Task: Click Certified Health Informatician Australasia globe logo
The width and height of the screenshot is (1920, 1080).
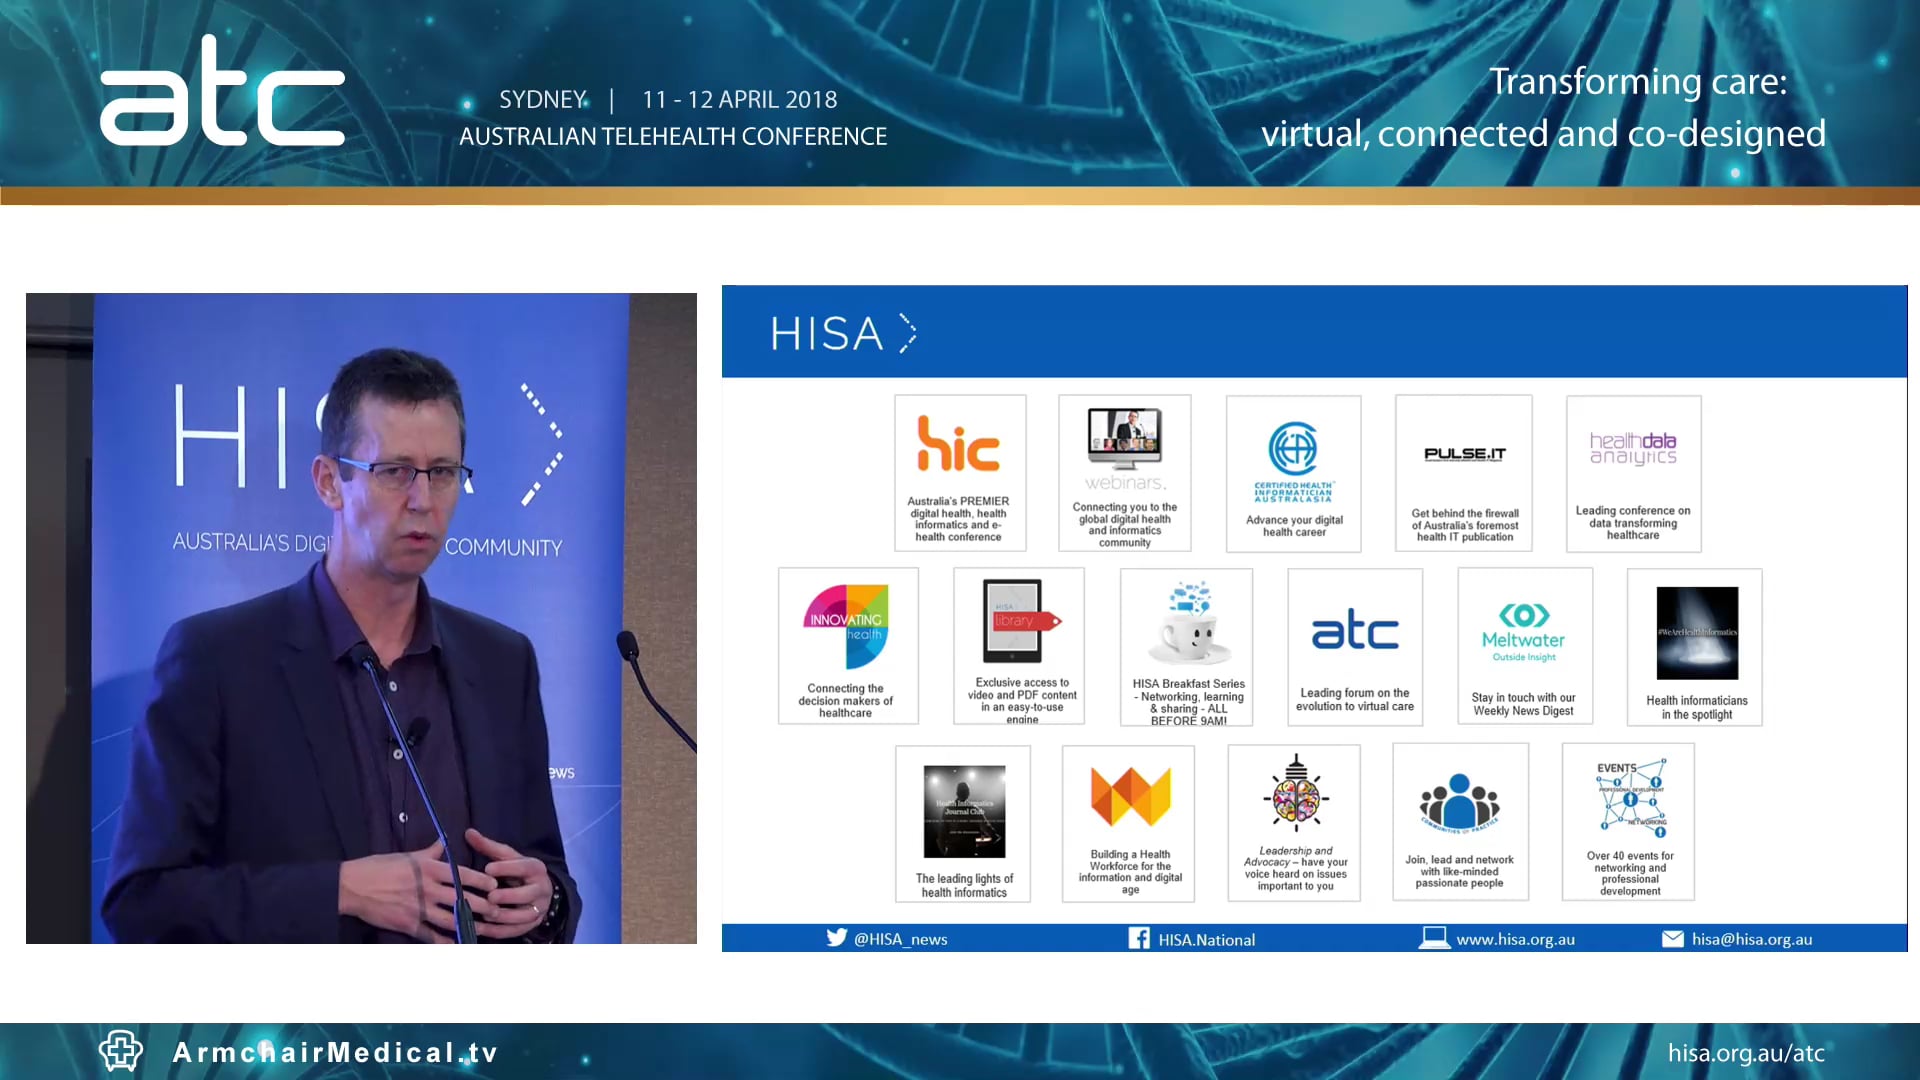Action: pyautogui.click(x=1293, y=449)
